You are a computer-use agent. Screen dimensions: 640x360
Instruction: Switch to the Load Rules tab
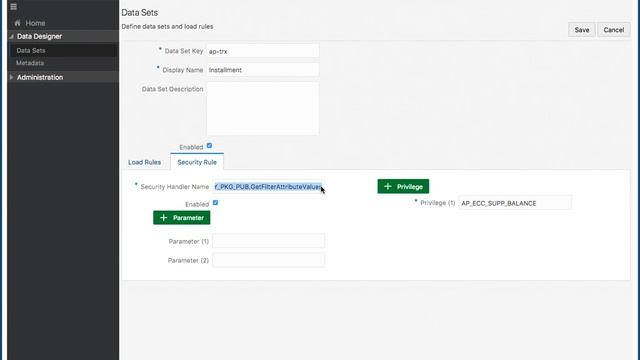(x=144, y=162)
